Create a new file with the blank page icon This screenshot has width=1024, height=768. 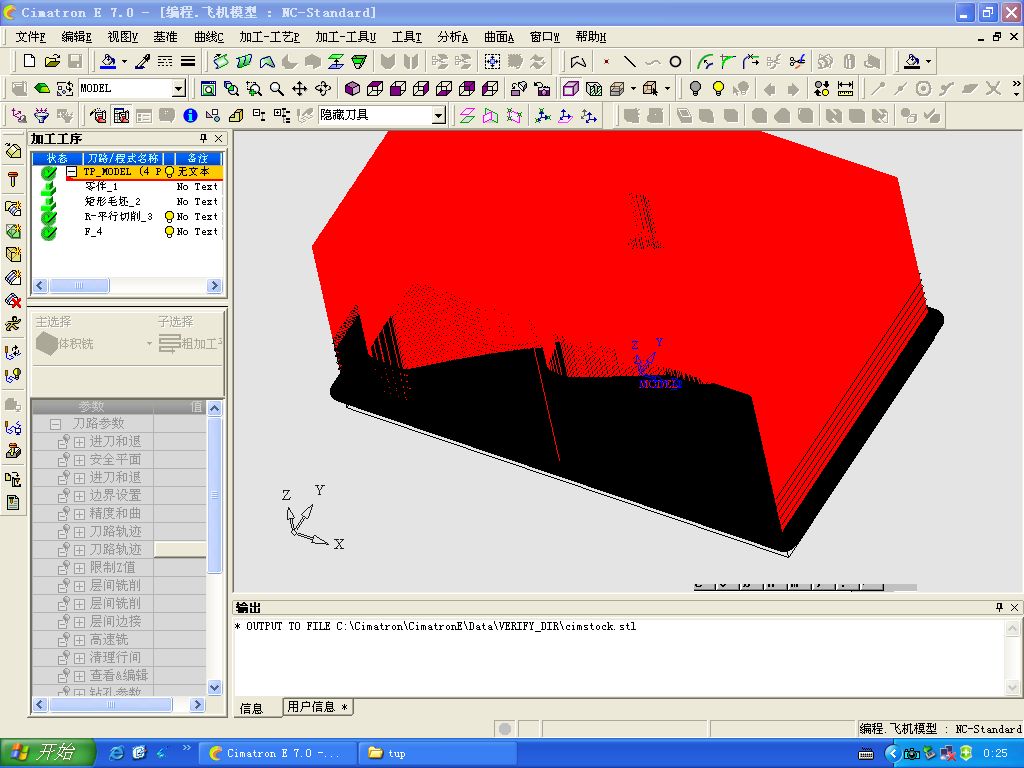(29, 61)
